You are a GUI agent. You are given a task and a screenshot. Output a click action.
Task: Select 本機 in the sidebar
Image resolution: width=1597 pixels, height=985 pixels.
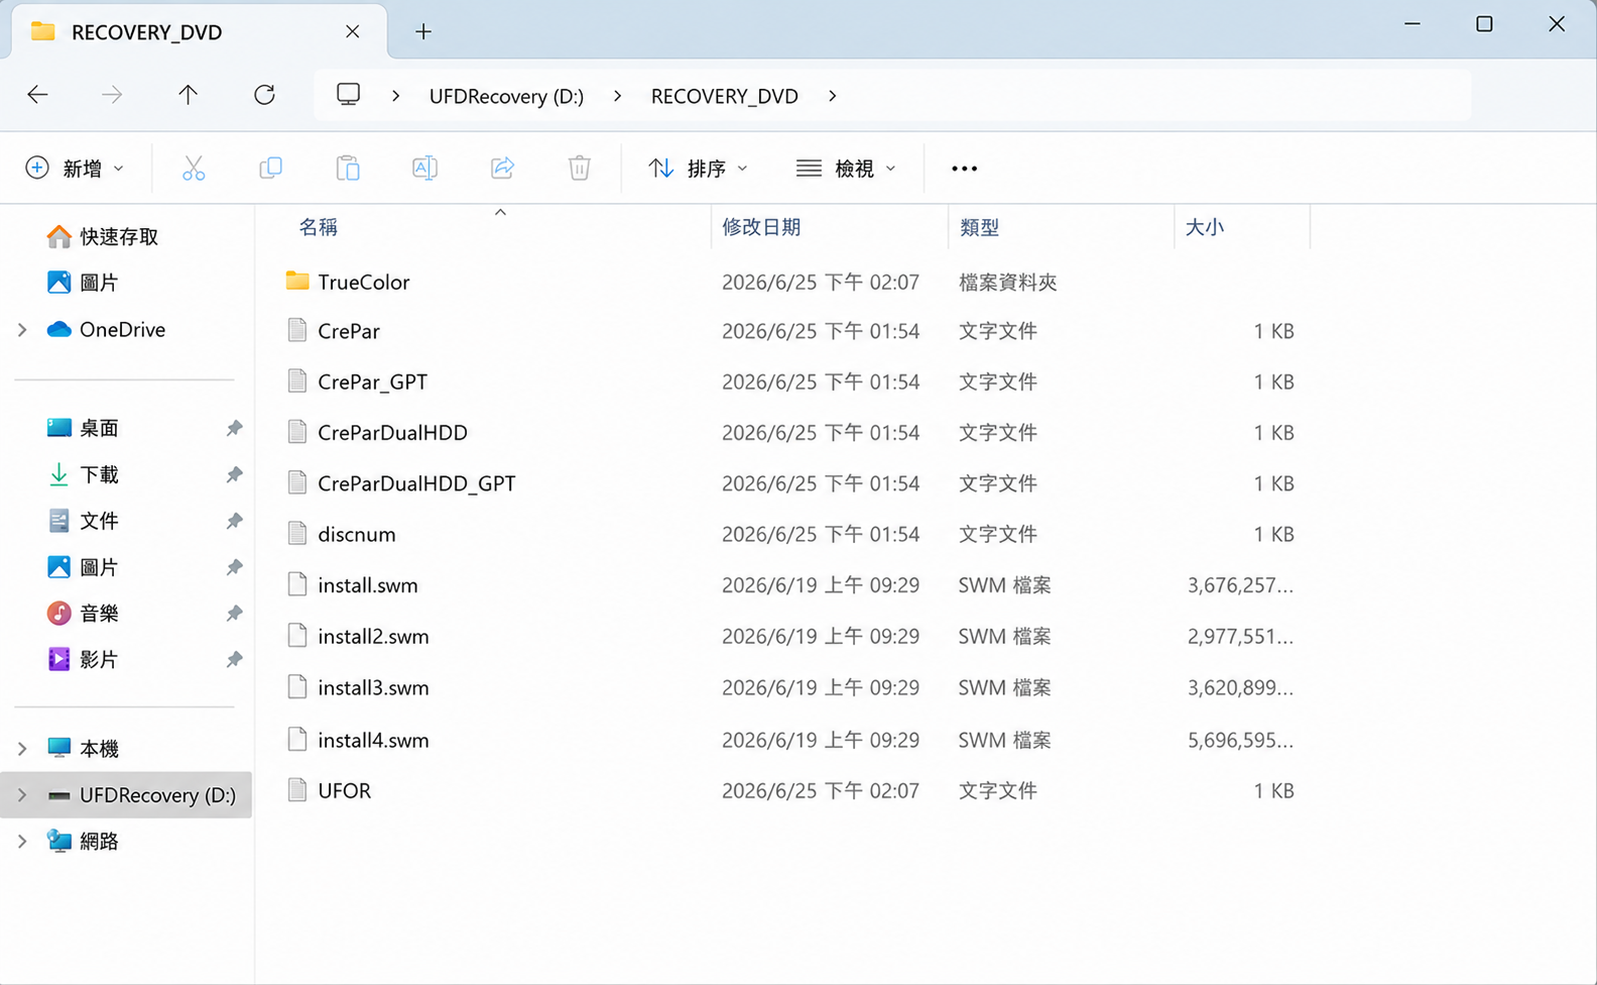(x=82, y=748)
